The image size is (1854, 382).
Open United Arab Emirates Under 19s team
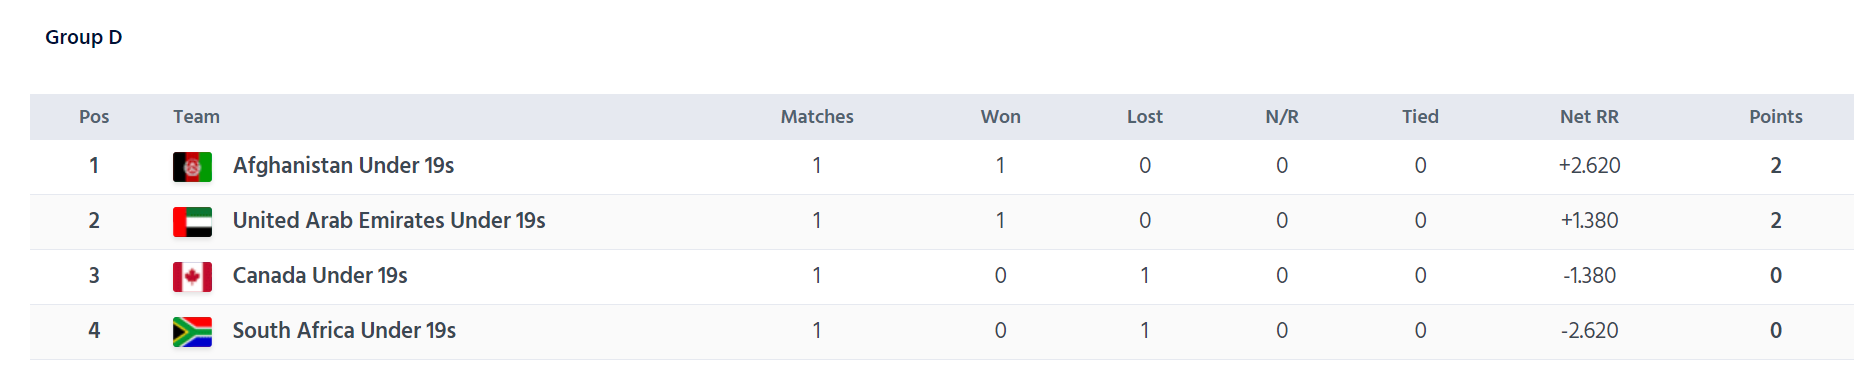click(x=389, y=221)
